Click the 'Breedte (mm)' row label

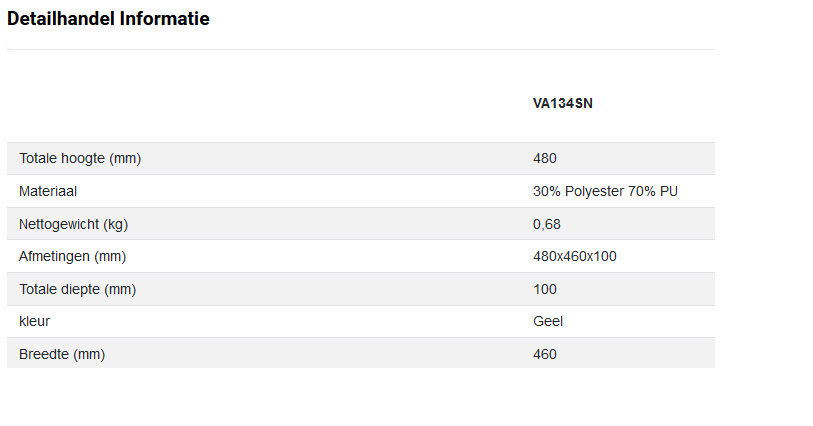click(62, 354)
